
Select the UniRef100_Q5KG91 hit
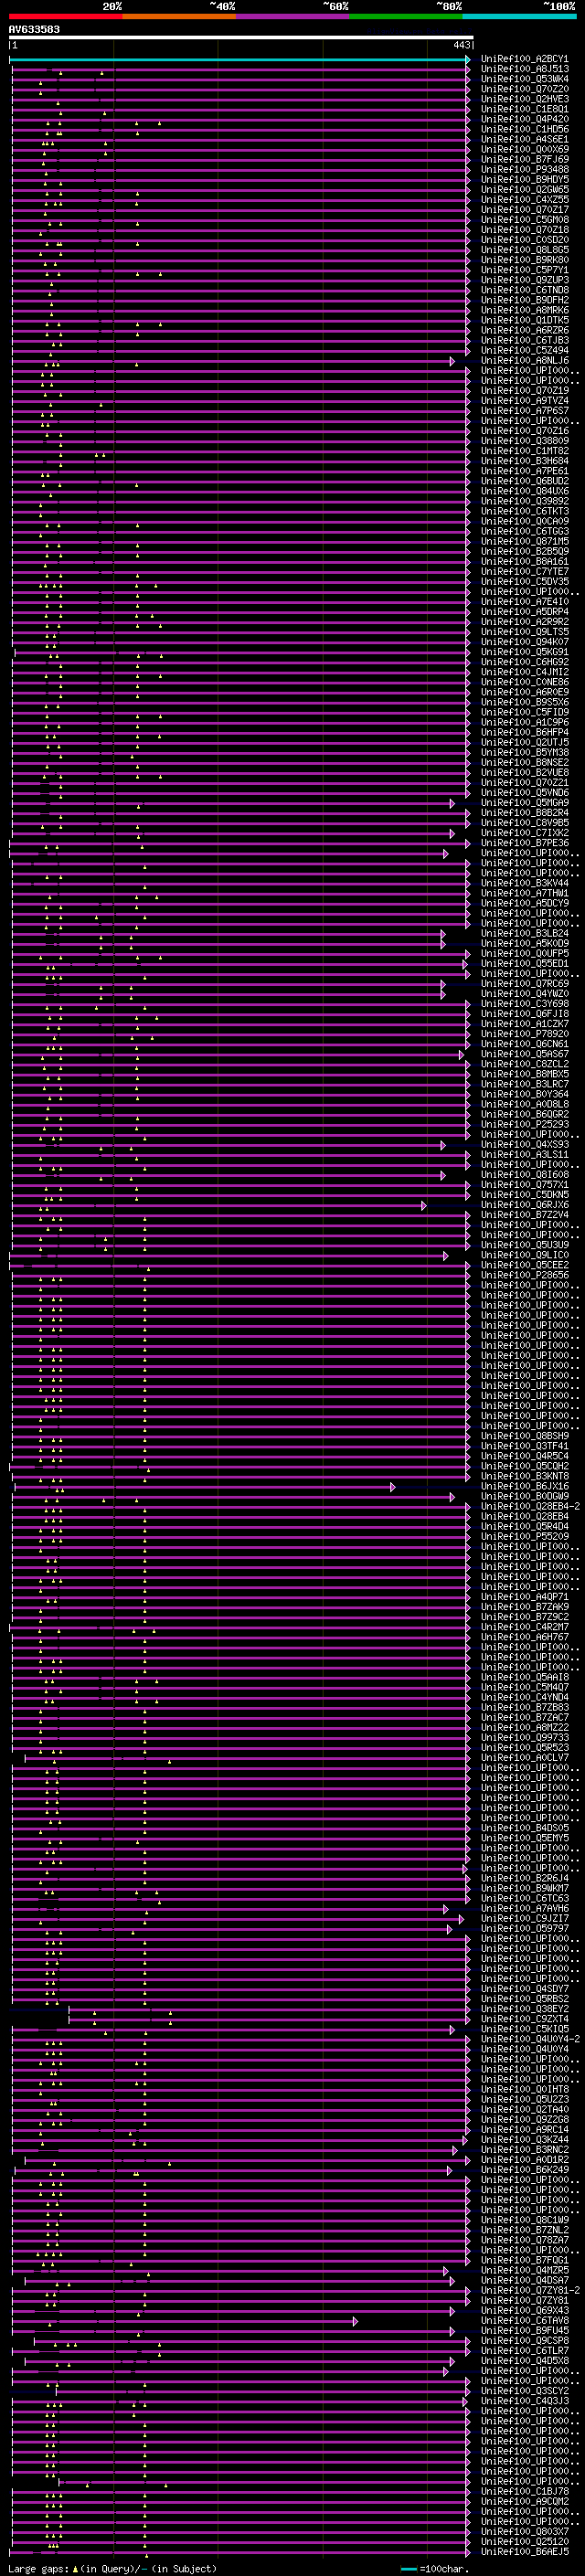point(525,651)
